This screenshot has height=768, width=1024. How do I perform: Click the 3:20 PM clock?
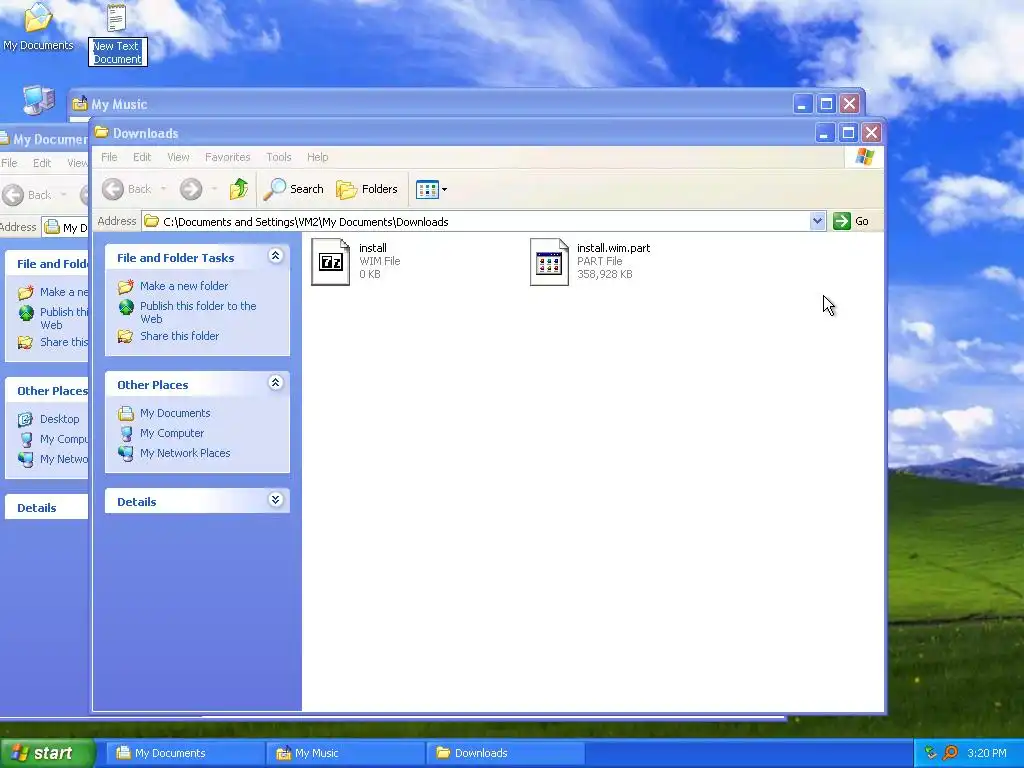pyautogui.click(x=987, y=753)
